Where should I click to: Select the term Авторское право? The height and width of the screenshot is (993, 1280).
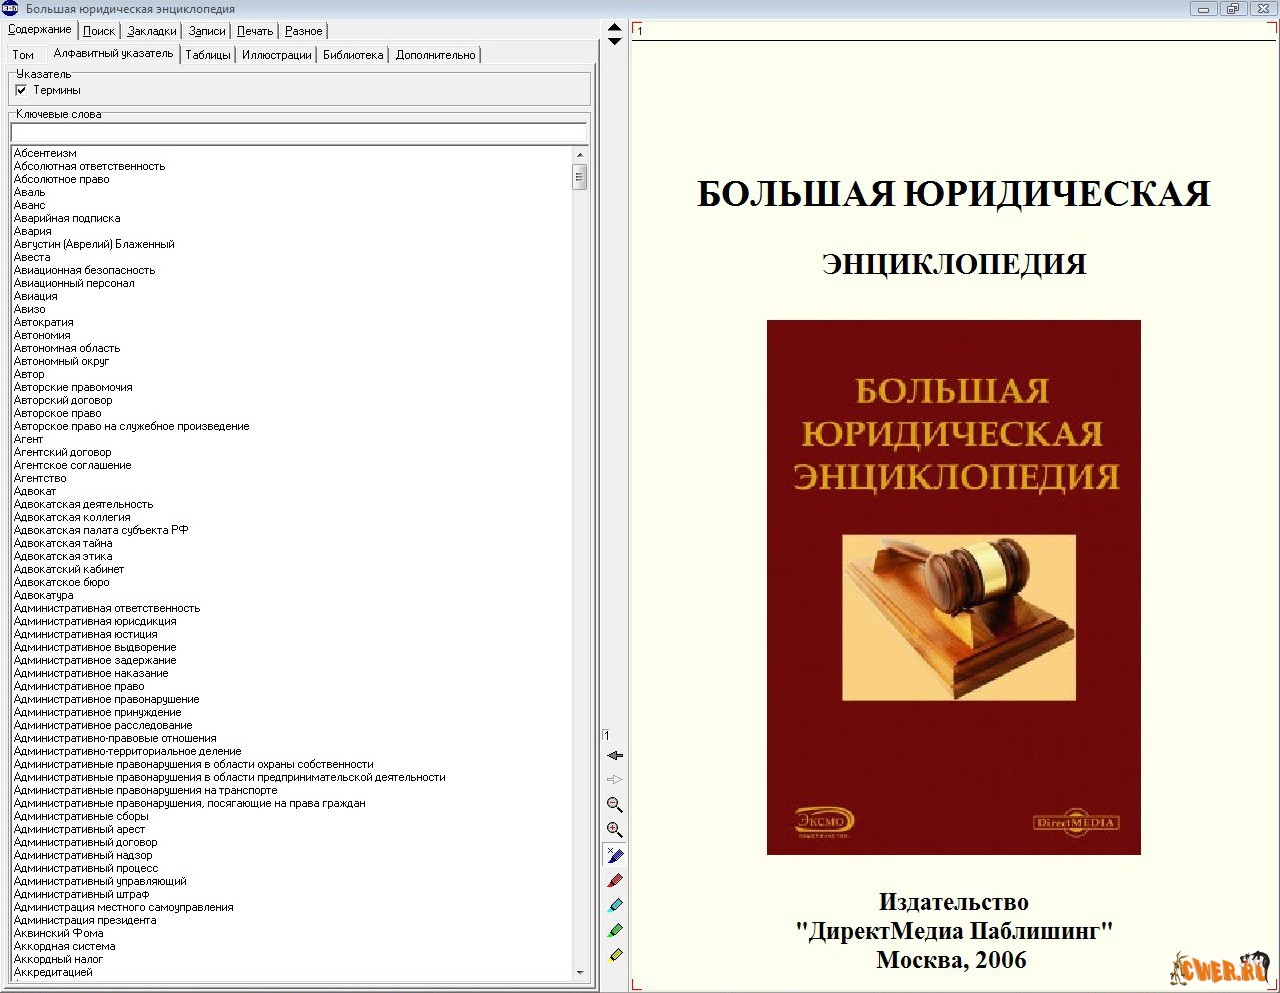58,413
